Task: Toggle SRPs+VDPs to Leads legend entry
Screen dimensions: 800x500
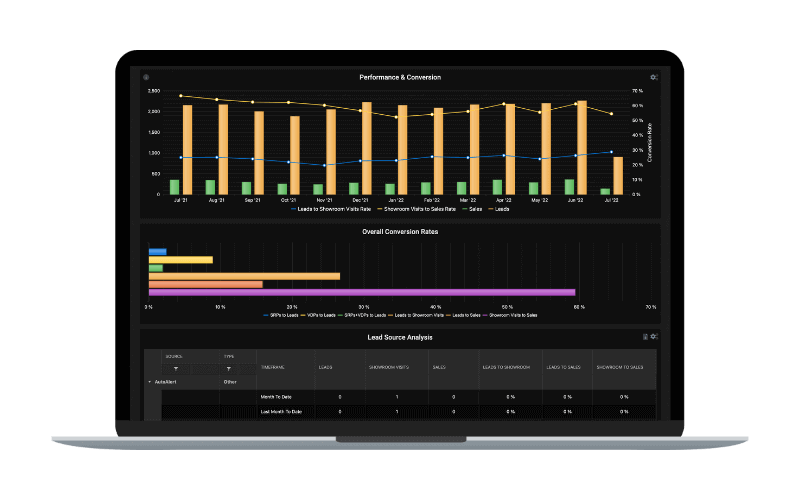Action: (x=362, y=315)
